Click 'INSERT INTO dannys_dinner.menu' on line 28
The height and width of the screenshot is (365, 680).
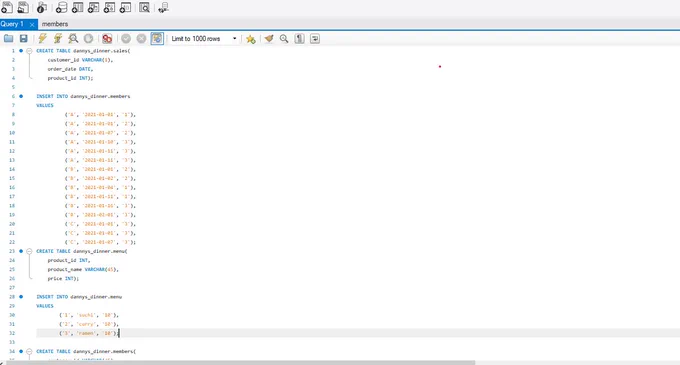click(79, 297)
